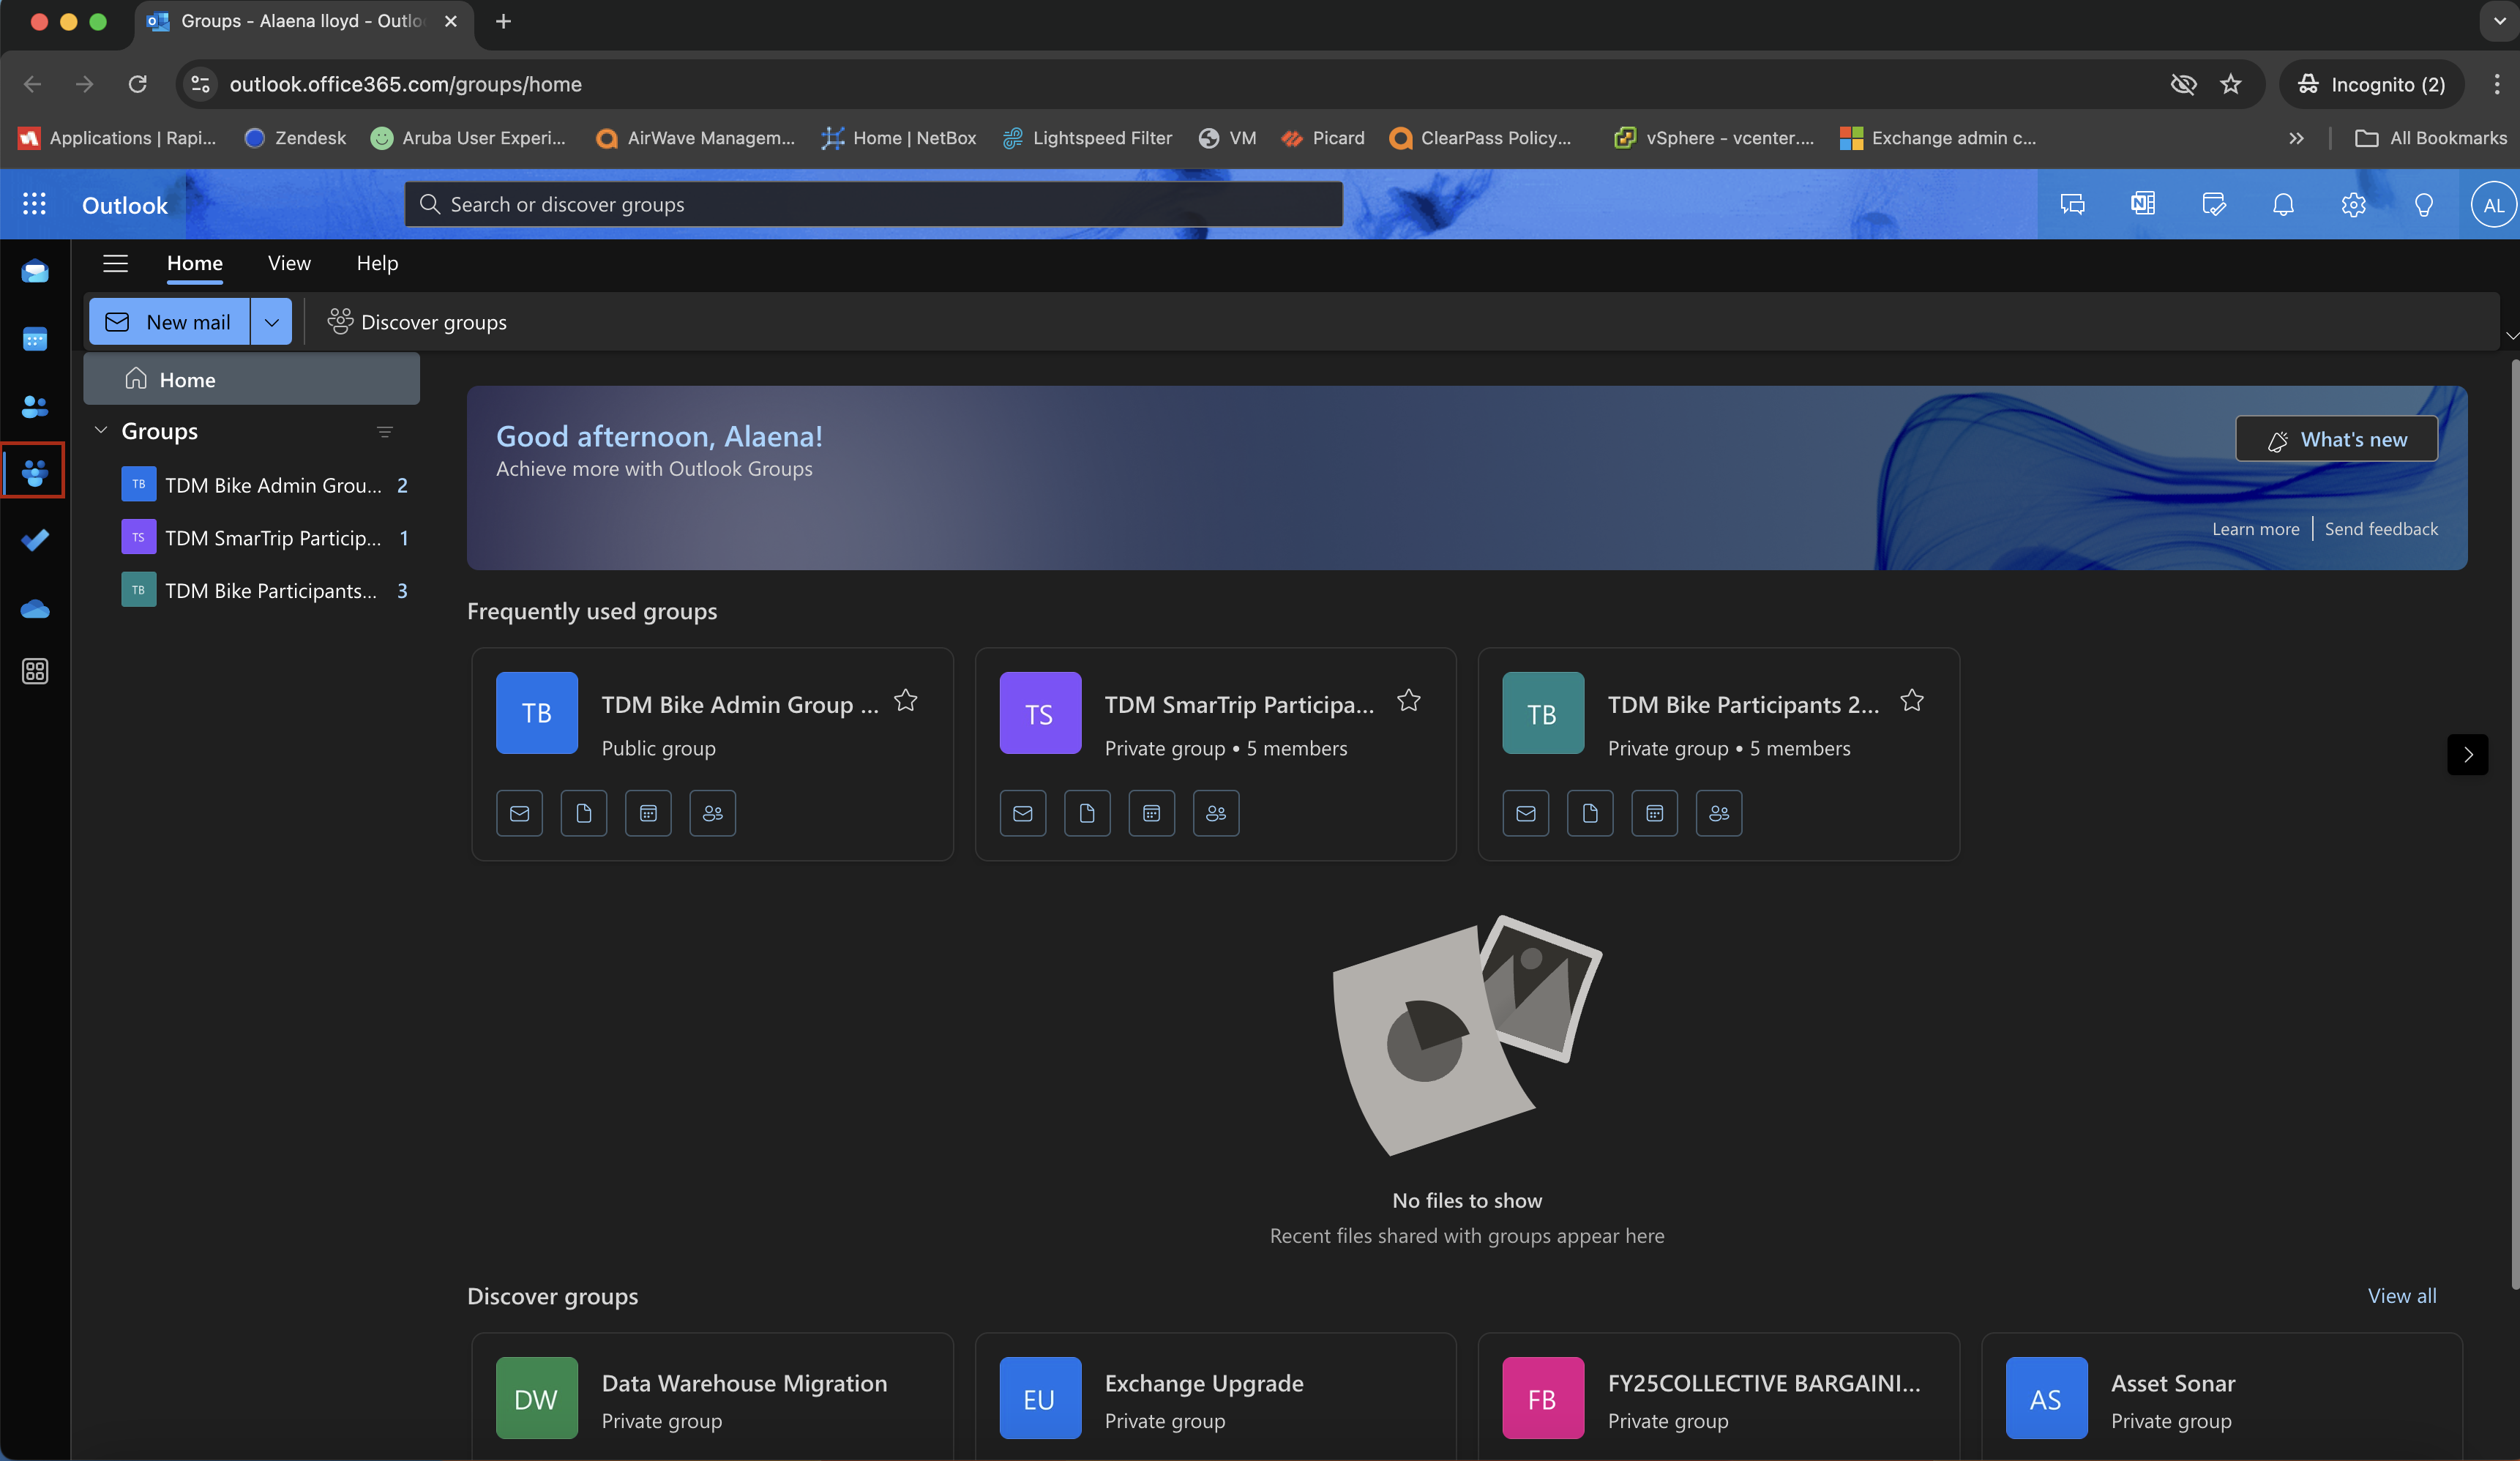Toggle the navigation pane hamburger icon
The width and height of the screenshot is (2520, 1461).
click(x=116, y=263)
